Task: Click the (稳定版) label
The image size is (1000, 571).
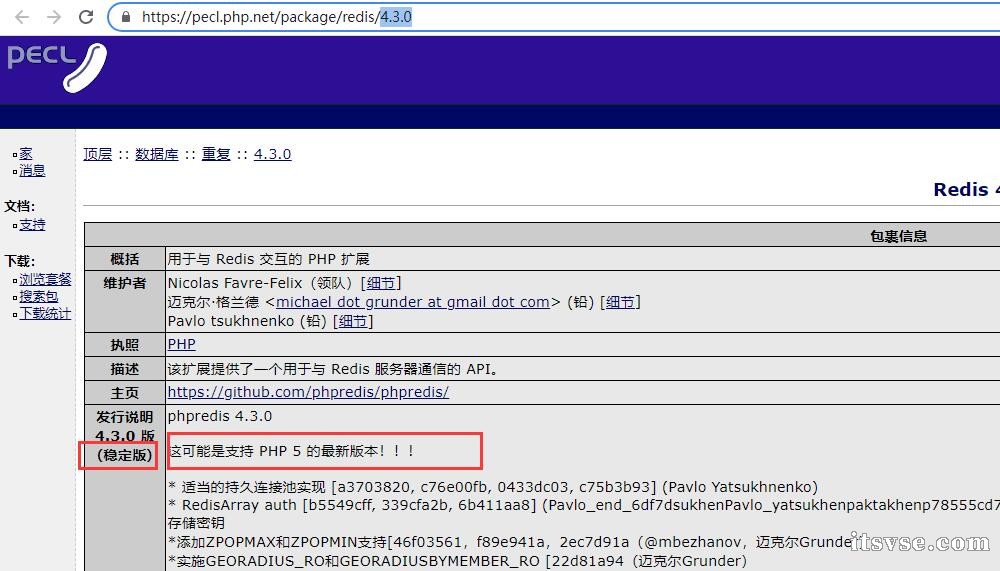Action: [124, 455]
